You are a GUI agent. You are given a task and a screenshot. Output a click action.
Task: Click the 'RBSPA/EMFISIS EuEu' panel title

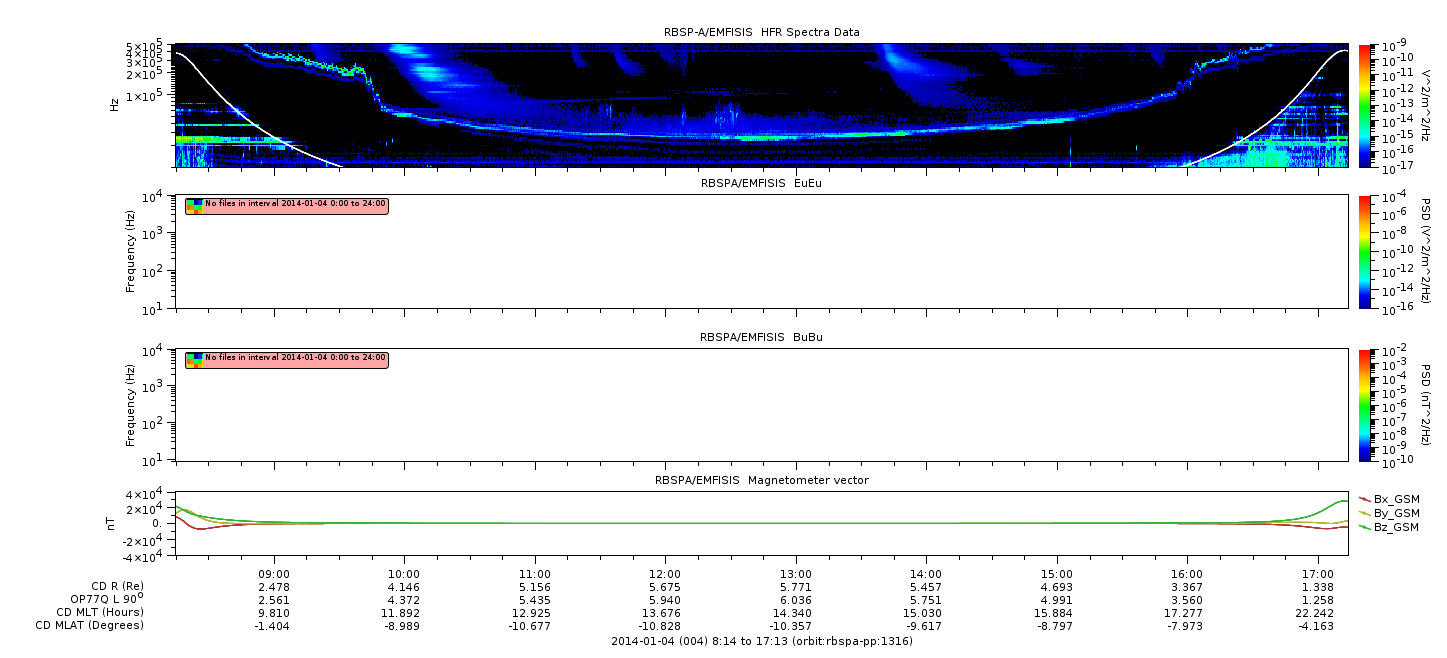tap(761, 183)
